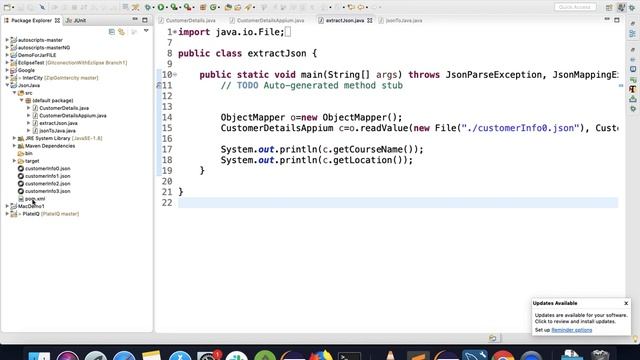Viewport: 640px width, 360px height.
Task: Click the Quick Access search field
Action: 575,7
